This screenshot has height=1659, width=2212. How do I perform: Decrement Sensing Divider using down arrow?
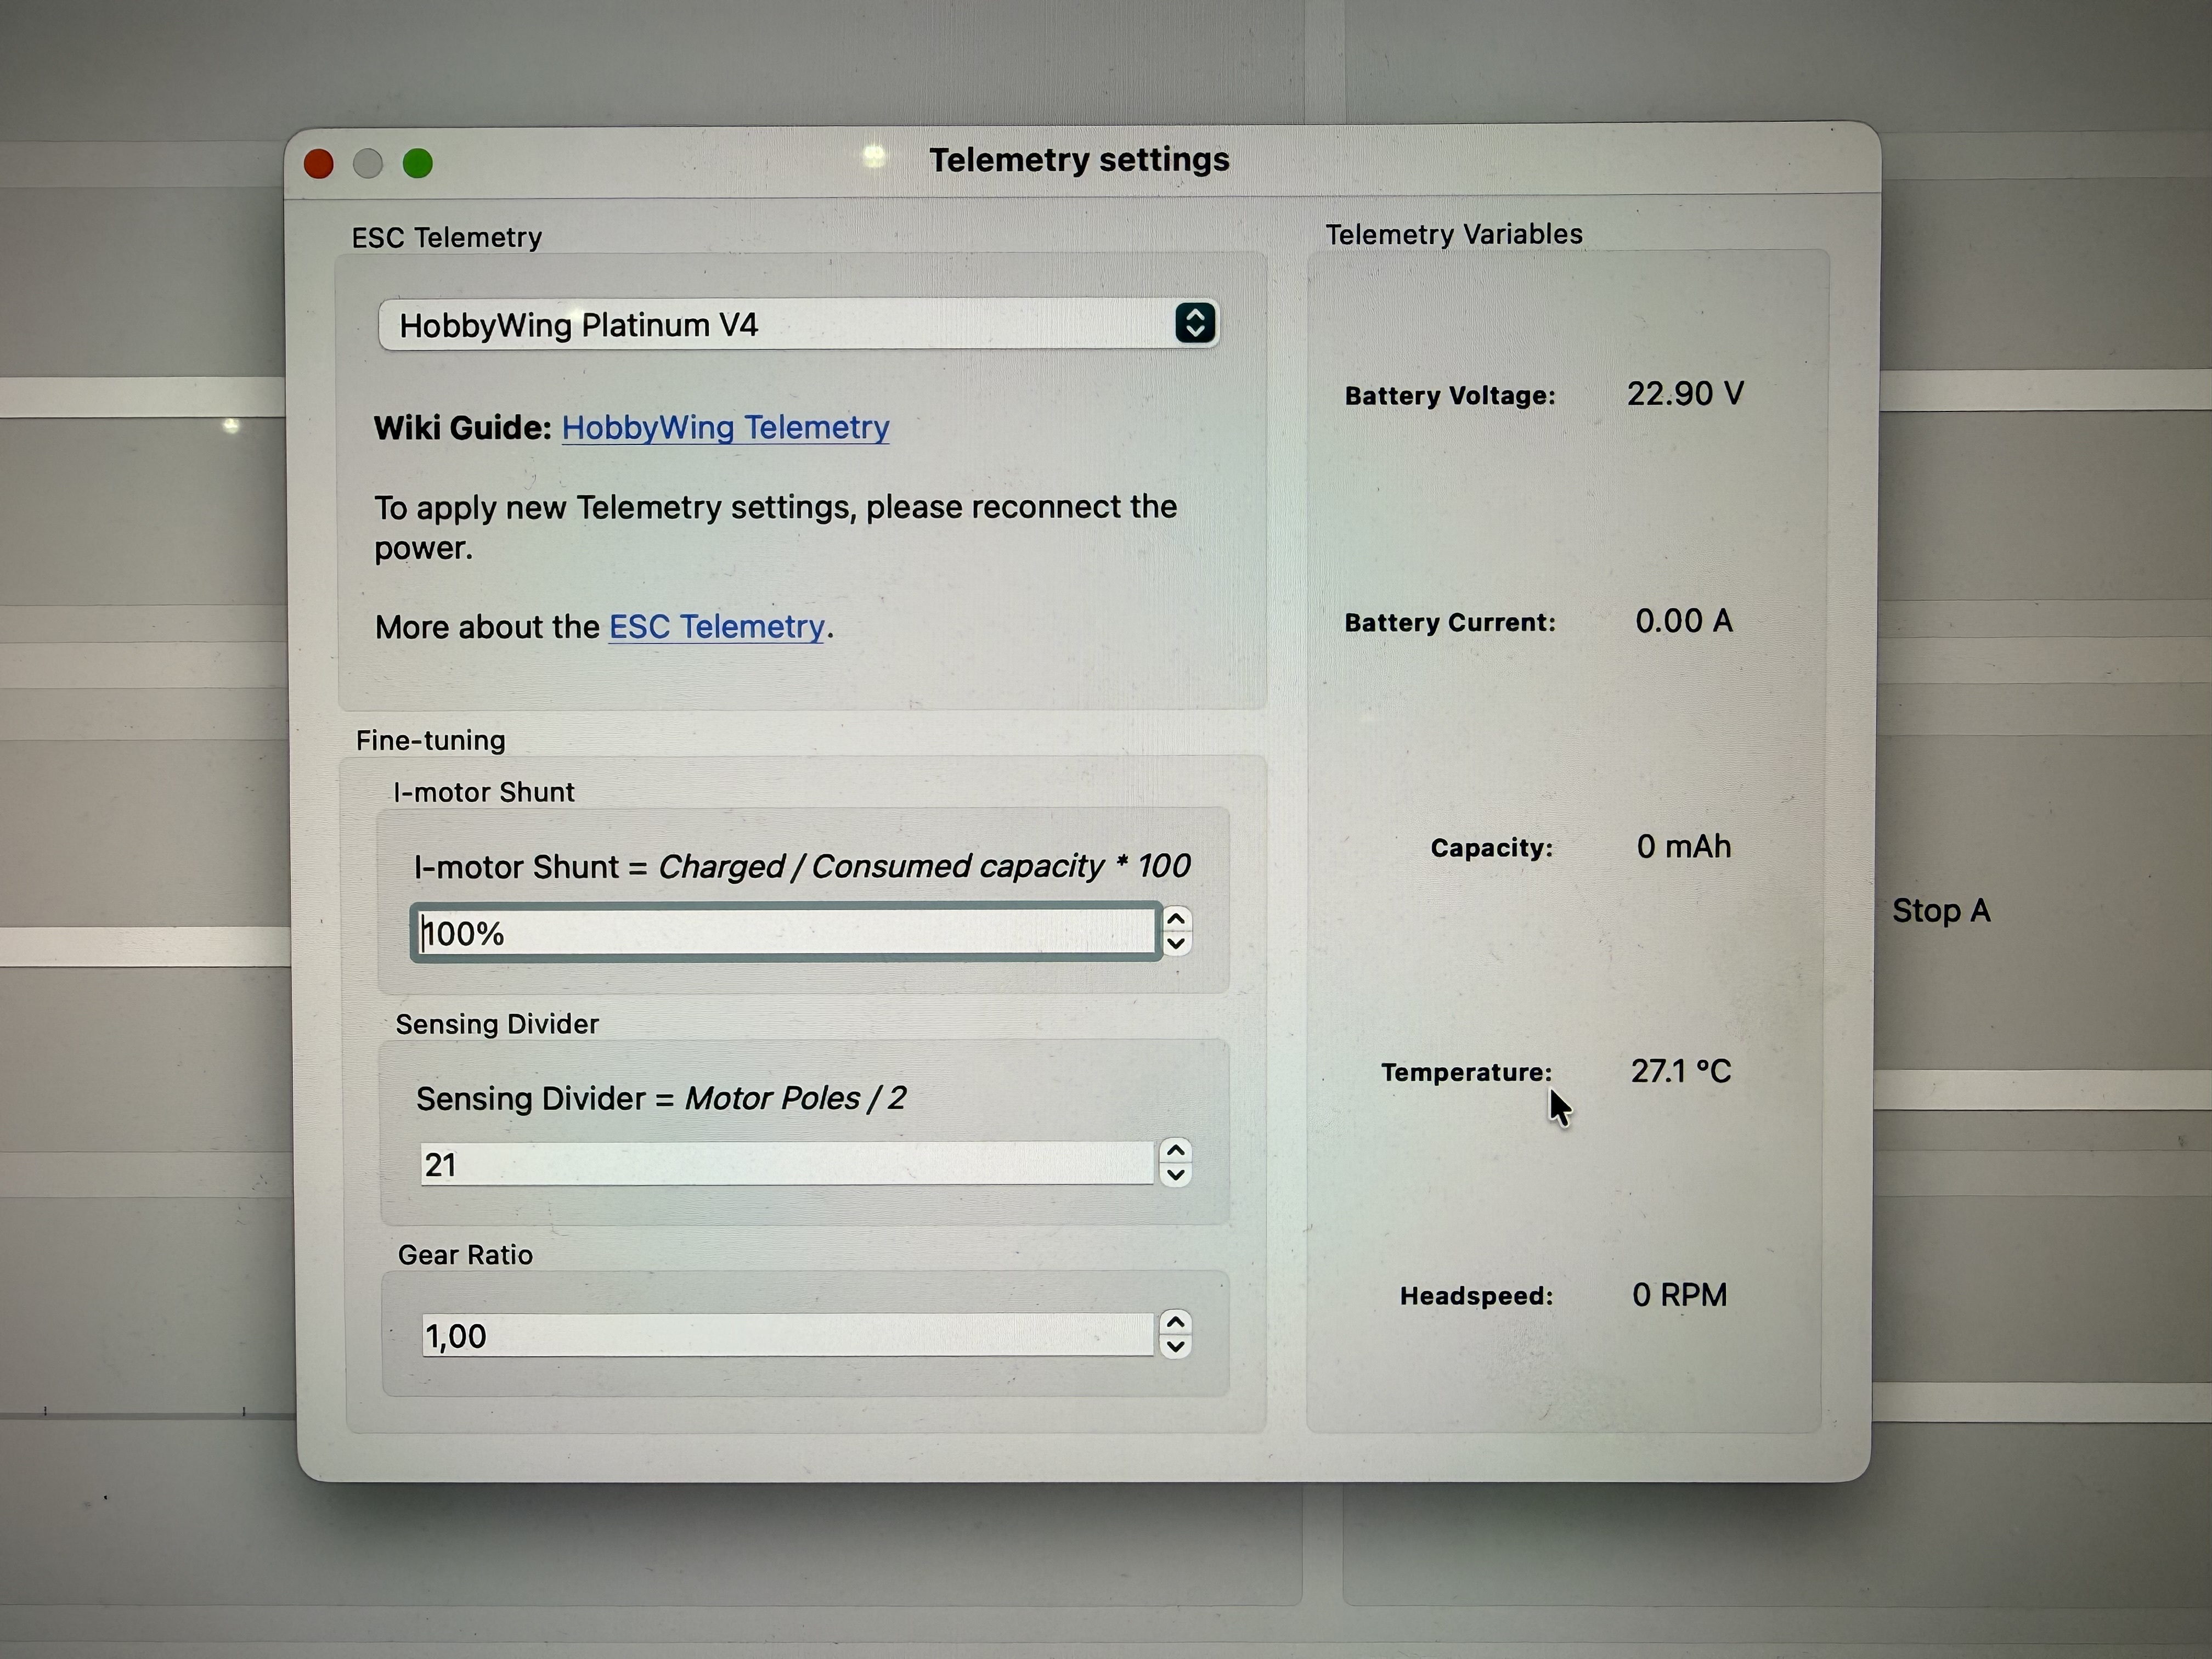tap(1176, 1176)
